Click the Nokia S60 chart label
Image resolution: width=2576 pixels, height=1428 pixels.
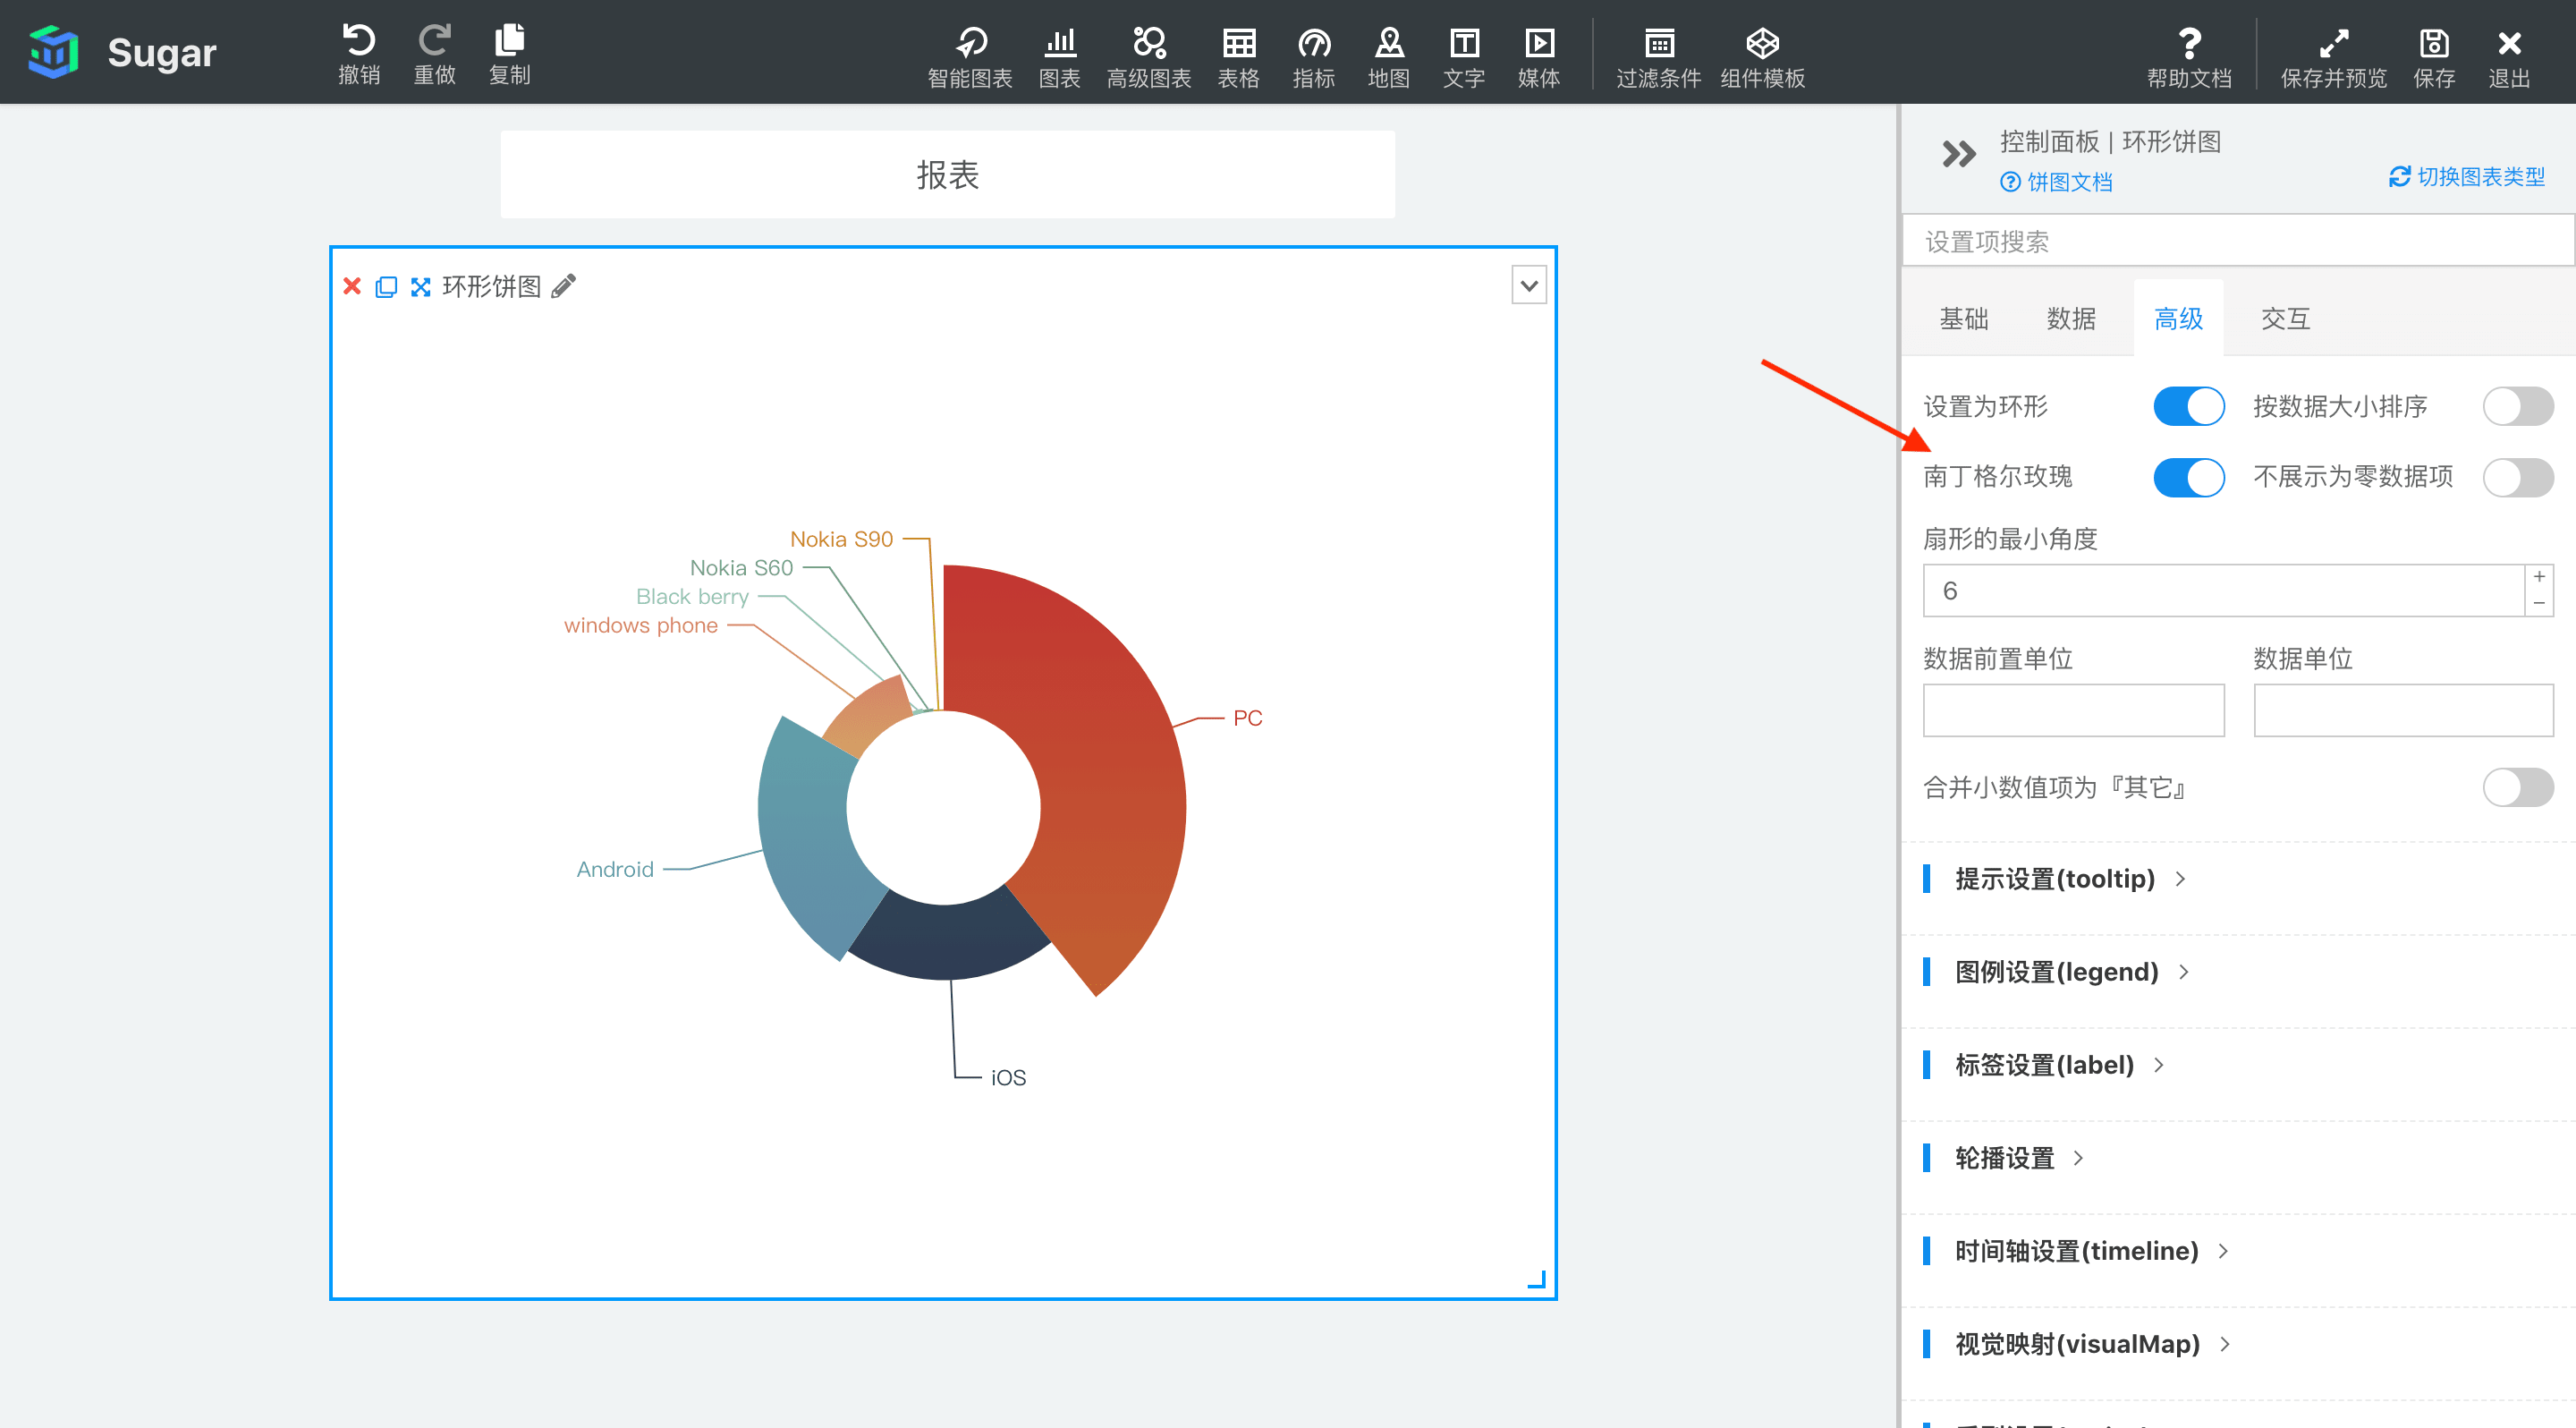click(741, 568)
